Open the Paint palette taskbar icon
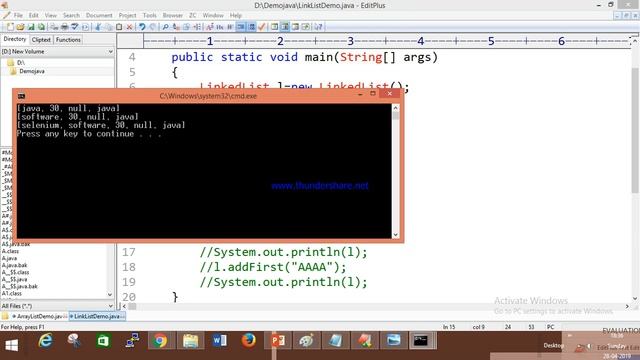 [x=307, y=341]
